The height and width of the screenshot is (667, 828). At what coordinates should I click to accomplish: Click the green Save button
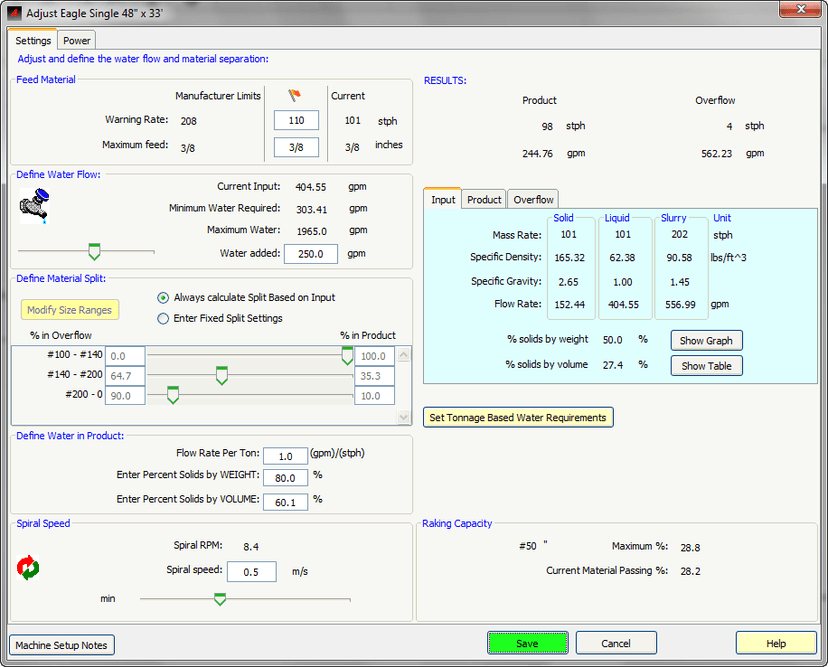coord(527,643)
